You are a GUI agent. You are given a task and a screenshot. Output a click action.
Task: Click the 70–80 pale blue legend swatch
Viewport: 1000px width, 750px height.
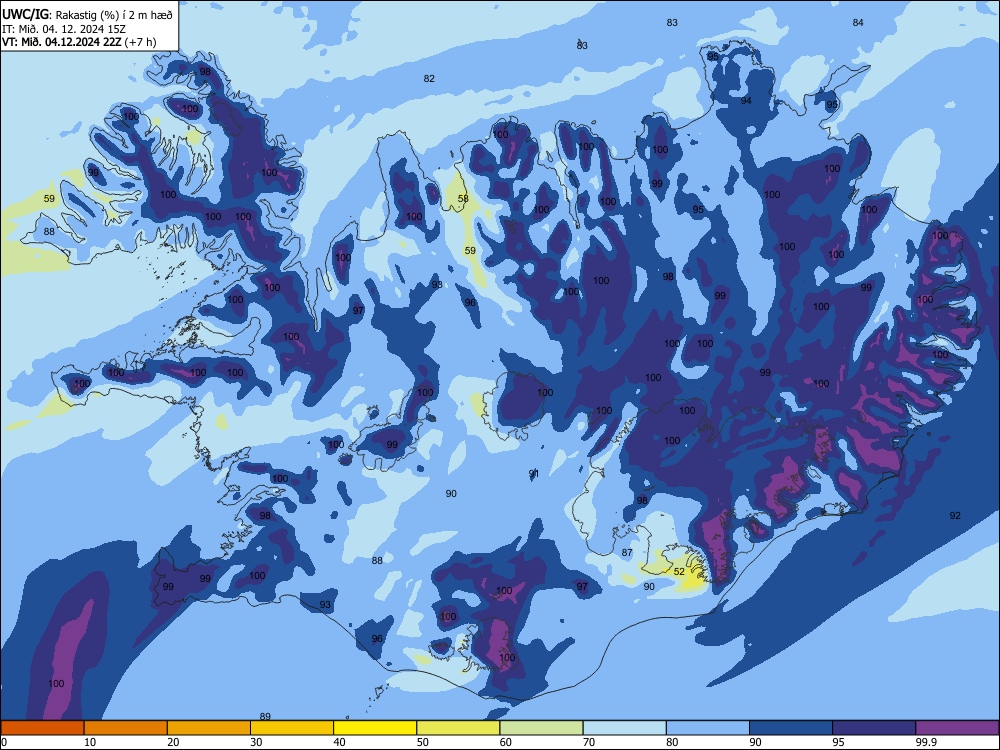point(624,728)
